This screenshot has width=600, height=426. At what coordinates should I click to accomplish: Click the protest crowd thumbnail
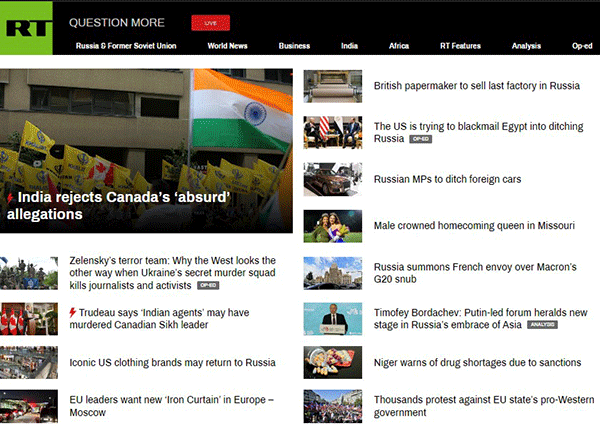333,406
